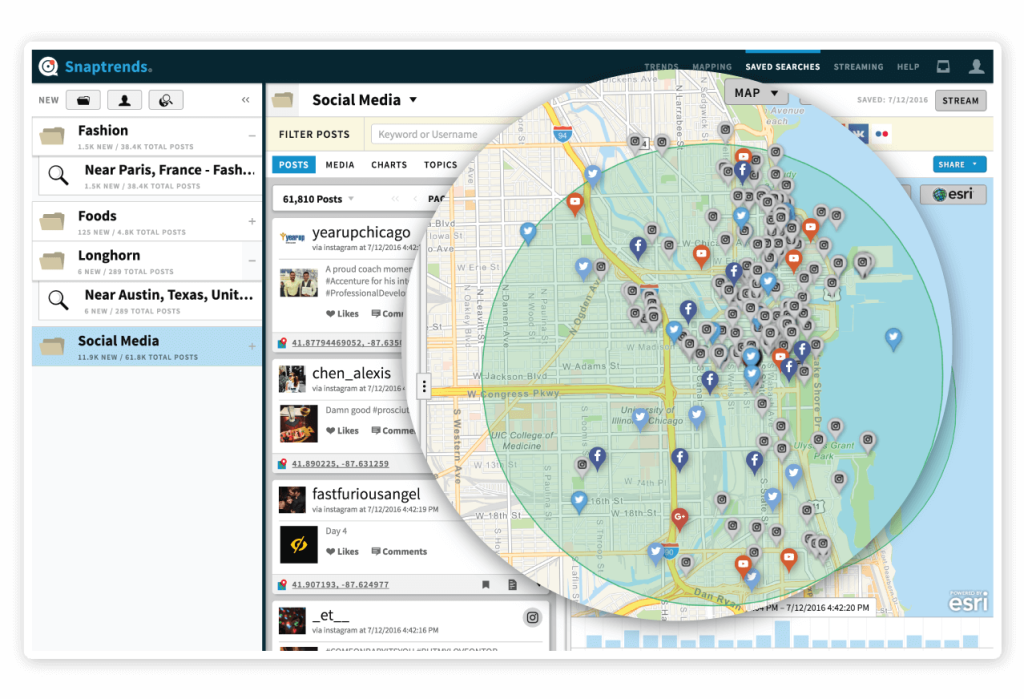Open the user profile icon in top bar
Image resolution: width=1024 pixels, height=699 pixels.
(x=976, y=66)
